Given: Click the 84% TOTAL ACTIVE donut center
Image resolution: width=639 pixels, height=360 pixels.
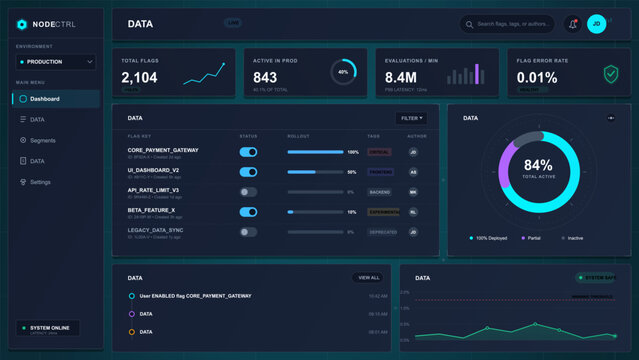Looking at the screenshot, I should [538, 168].
